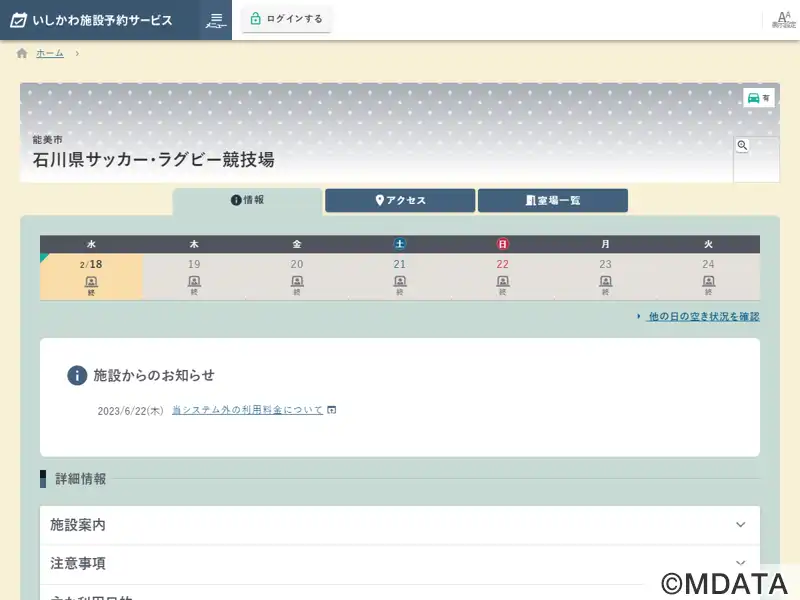Click the 能美市 city label

[47, 139]
